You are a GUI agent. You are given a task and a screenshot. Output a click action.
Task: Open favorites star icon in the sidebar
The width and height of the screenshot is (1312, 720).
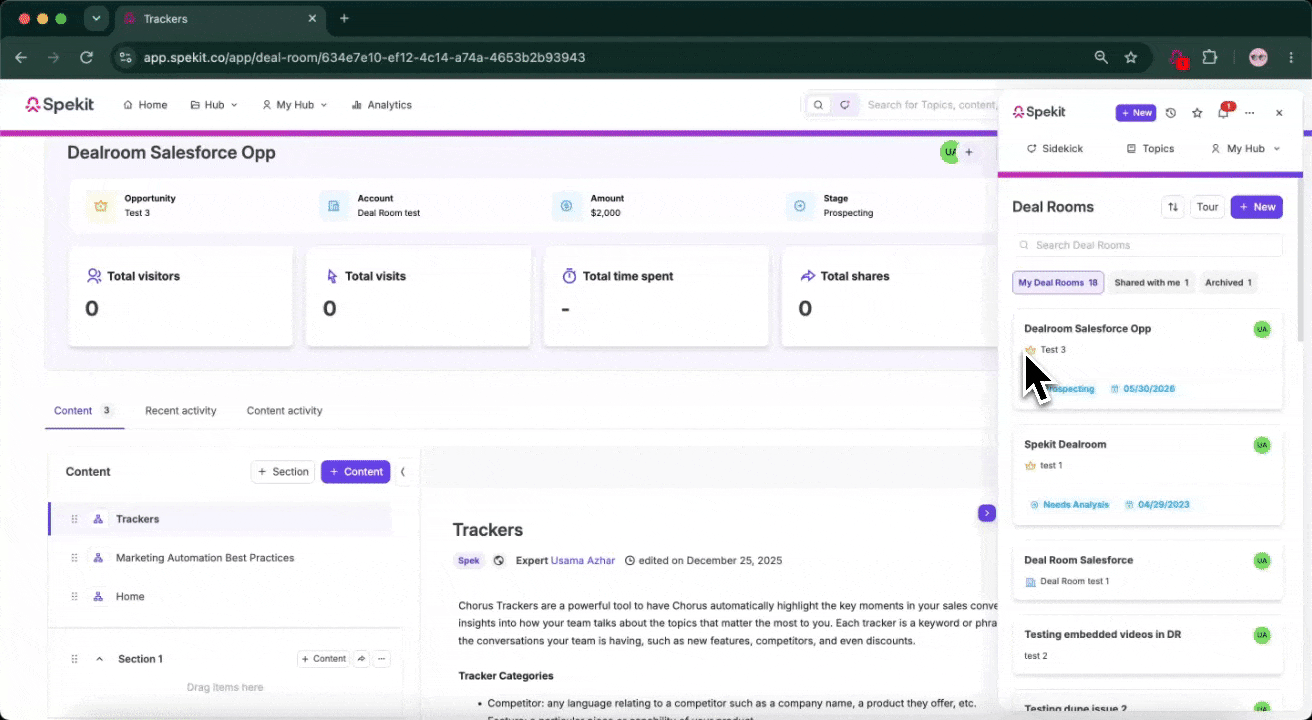point(1197,113)
